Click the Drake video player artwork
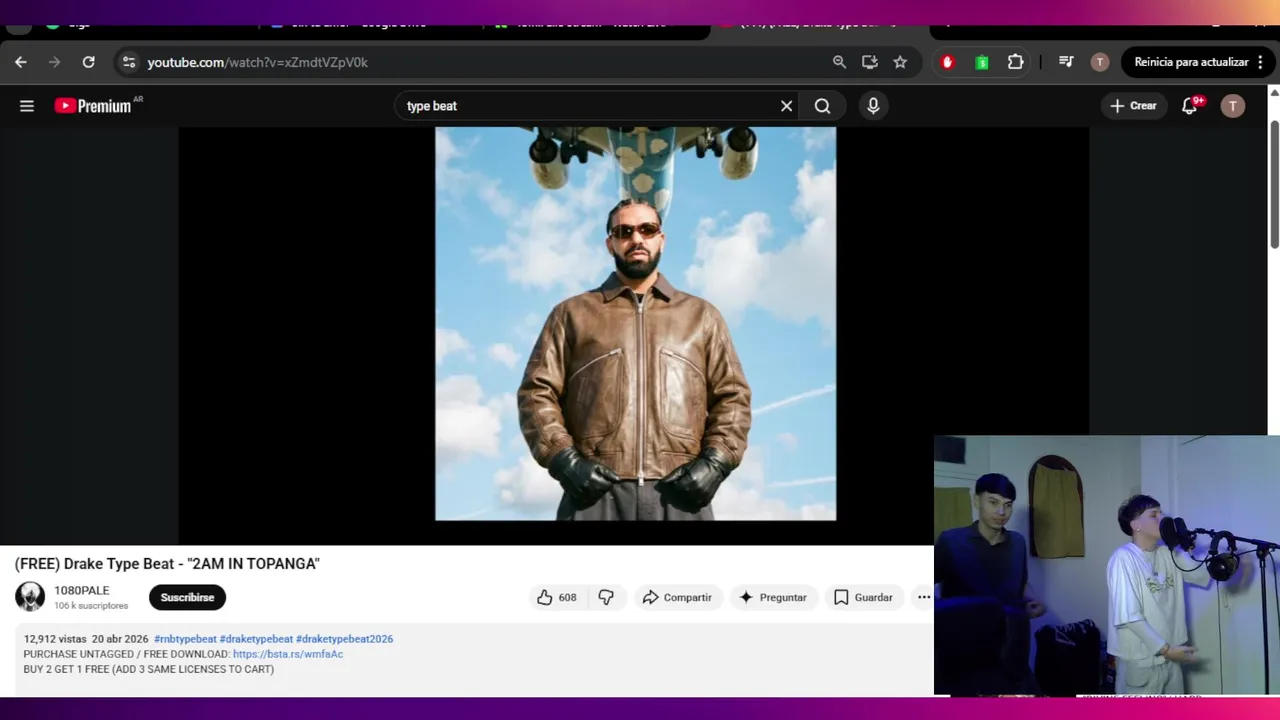Viewport: 1280px width, 720px height. click(635, 323)
